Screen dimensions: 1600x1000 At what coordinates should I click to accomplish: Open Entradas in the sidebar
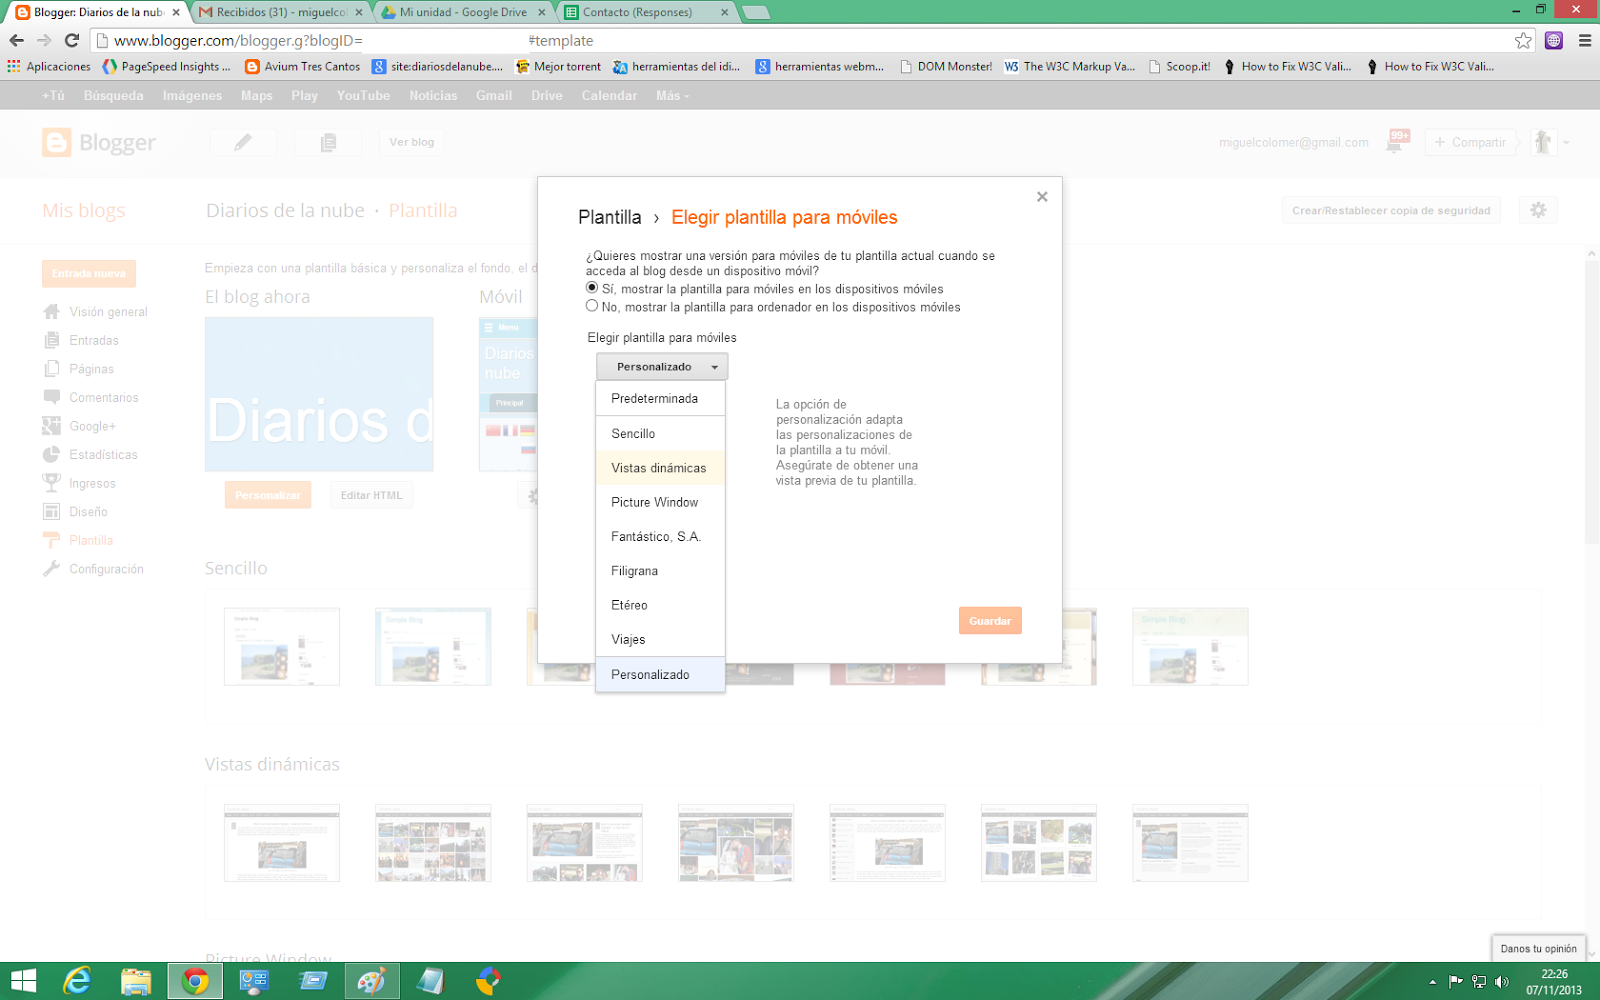(81, 340)
